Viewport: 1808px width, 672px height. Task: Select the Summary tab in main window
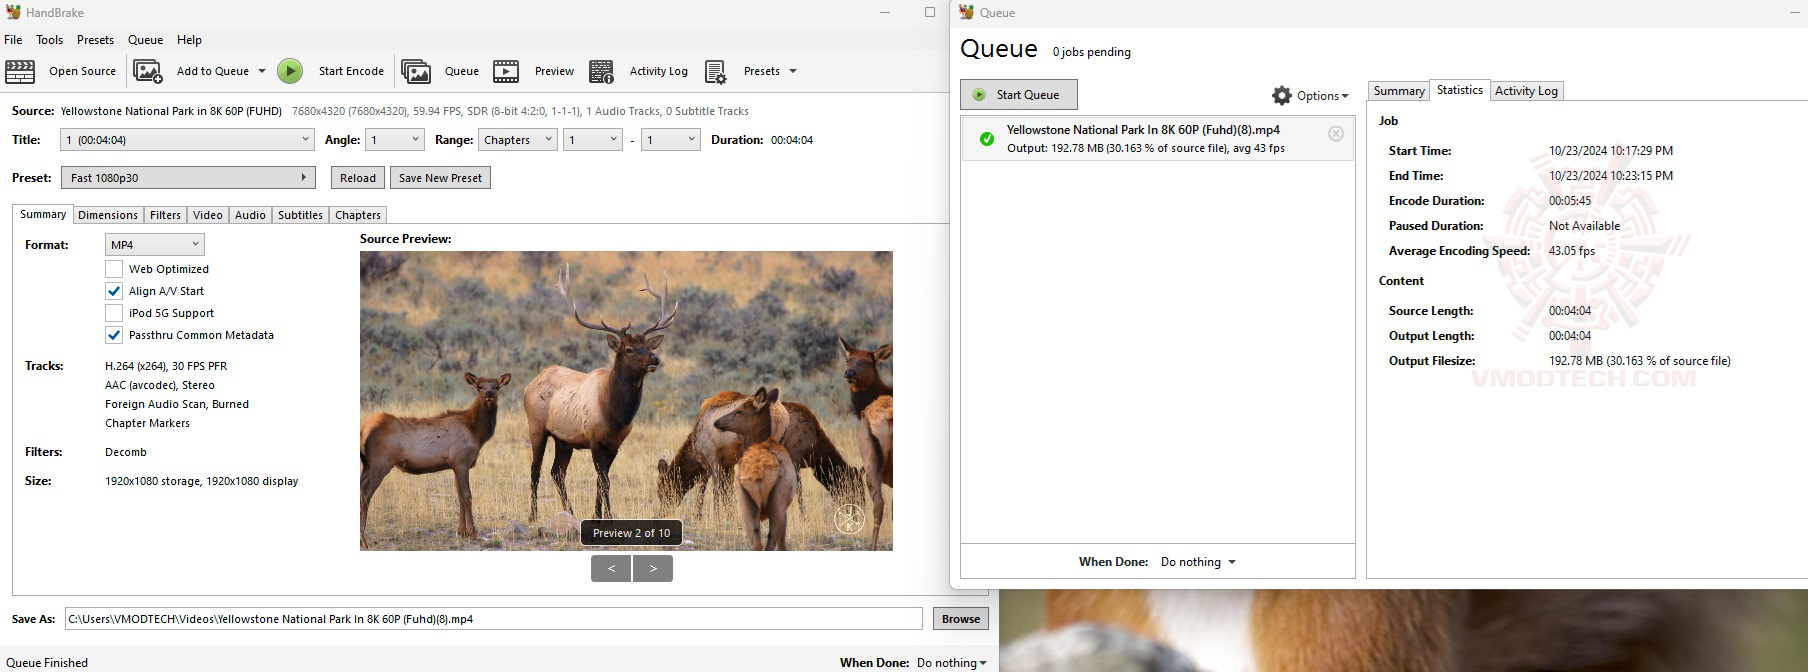click(x=43, y=214)
